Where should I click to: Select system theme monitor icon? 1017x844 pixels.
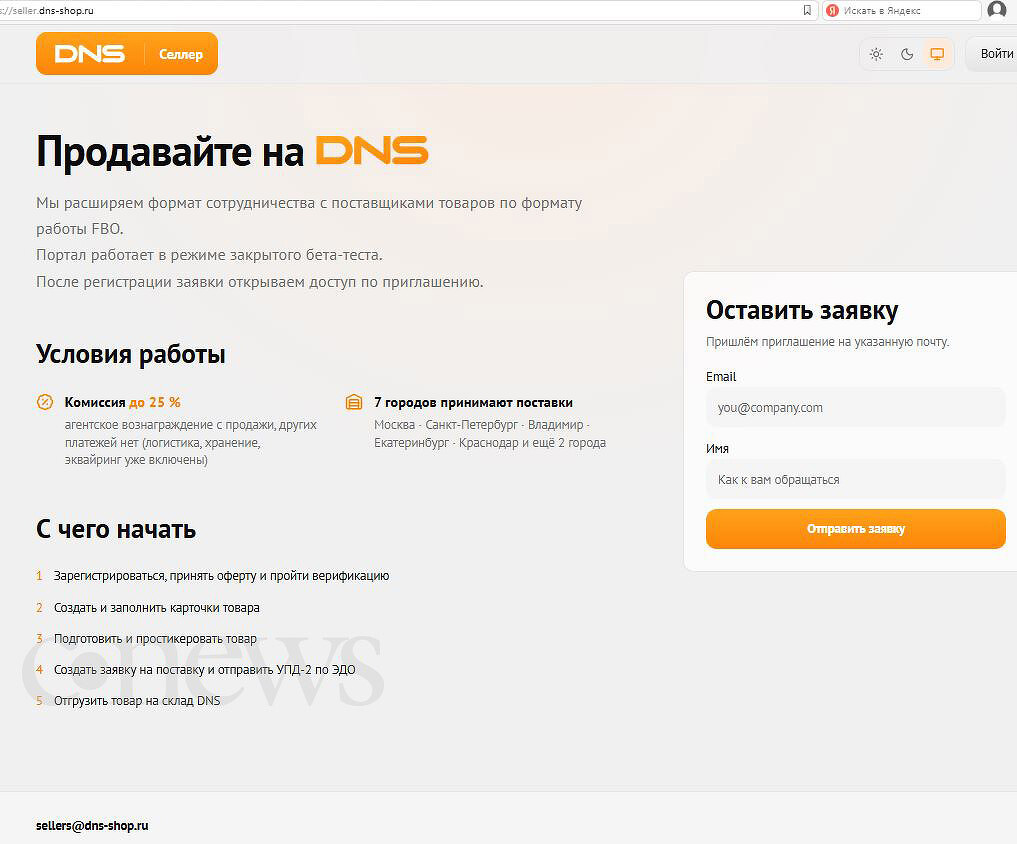(x=937, y=54)
